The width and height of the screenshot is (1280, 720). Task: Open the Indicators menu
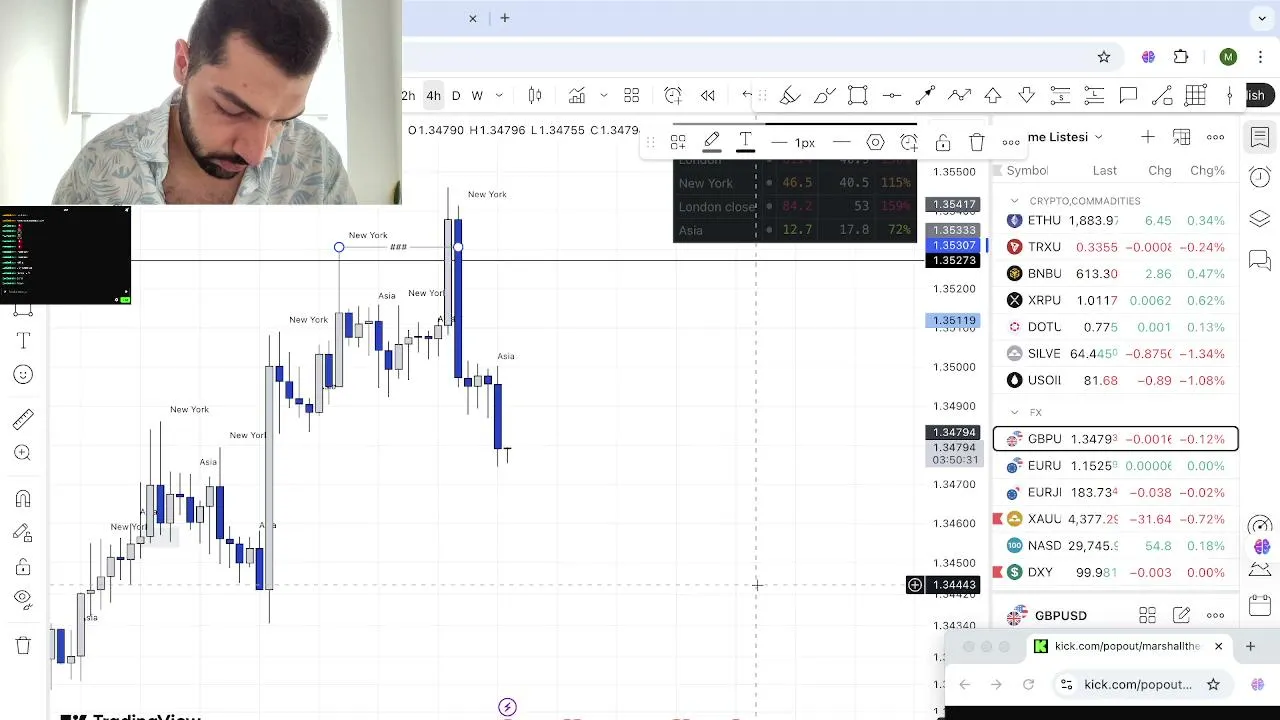click(x=577, y=96)
